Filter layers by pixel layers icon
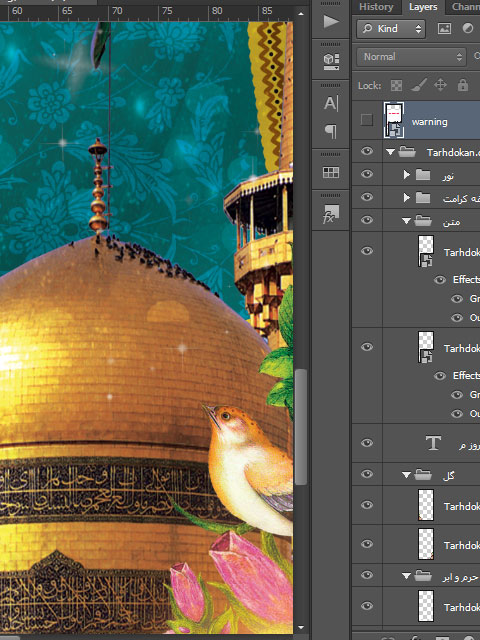 coord(444,28)
